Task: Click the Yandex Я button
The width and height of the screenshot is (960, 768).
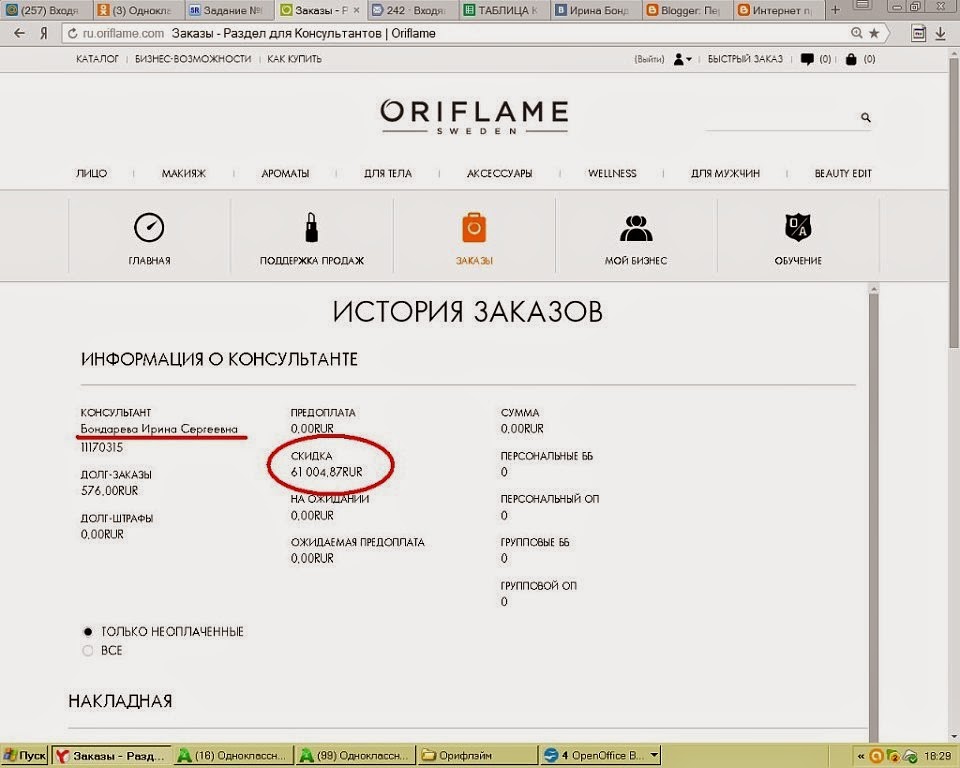Action: pyautogui.click(x=44, y=34)
